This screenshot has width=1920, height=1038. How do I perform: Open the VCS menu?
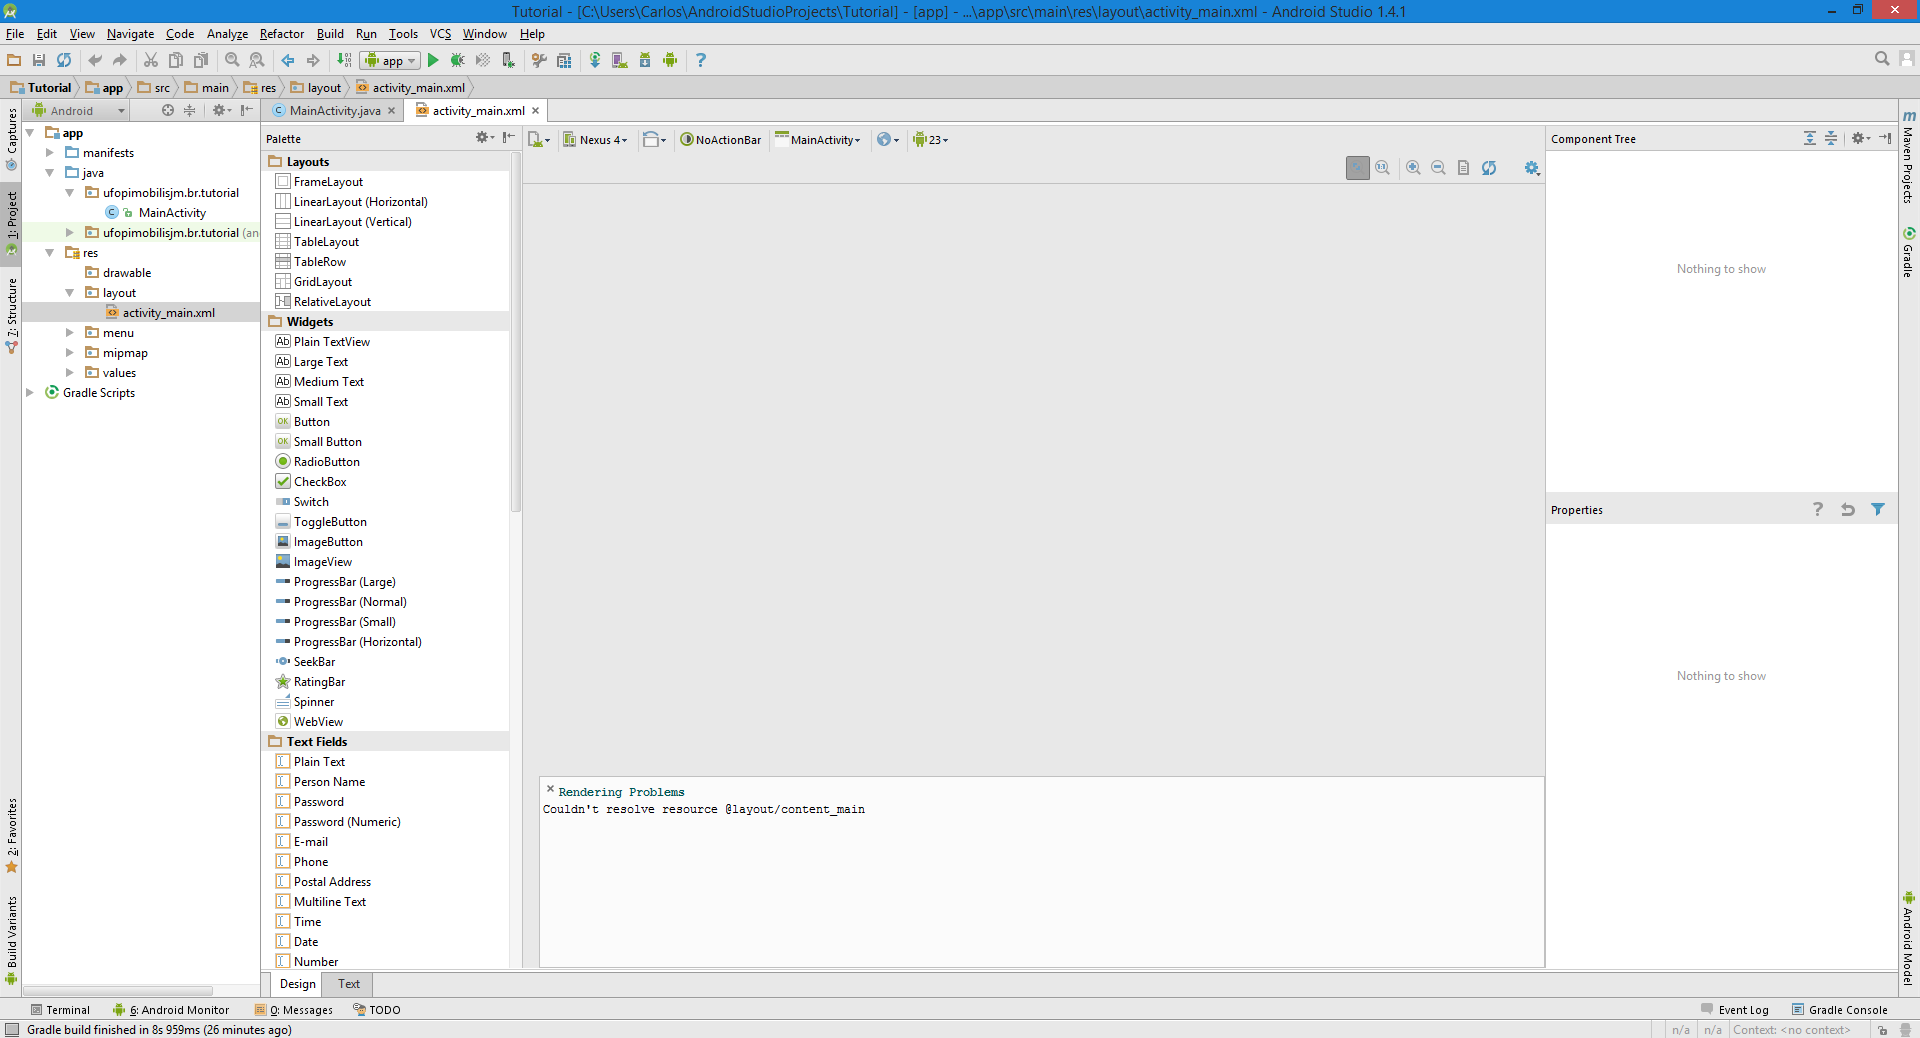(440, 34)
